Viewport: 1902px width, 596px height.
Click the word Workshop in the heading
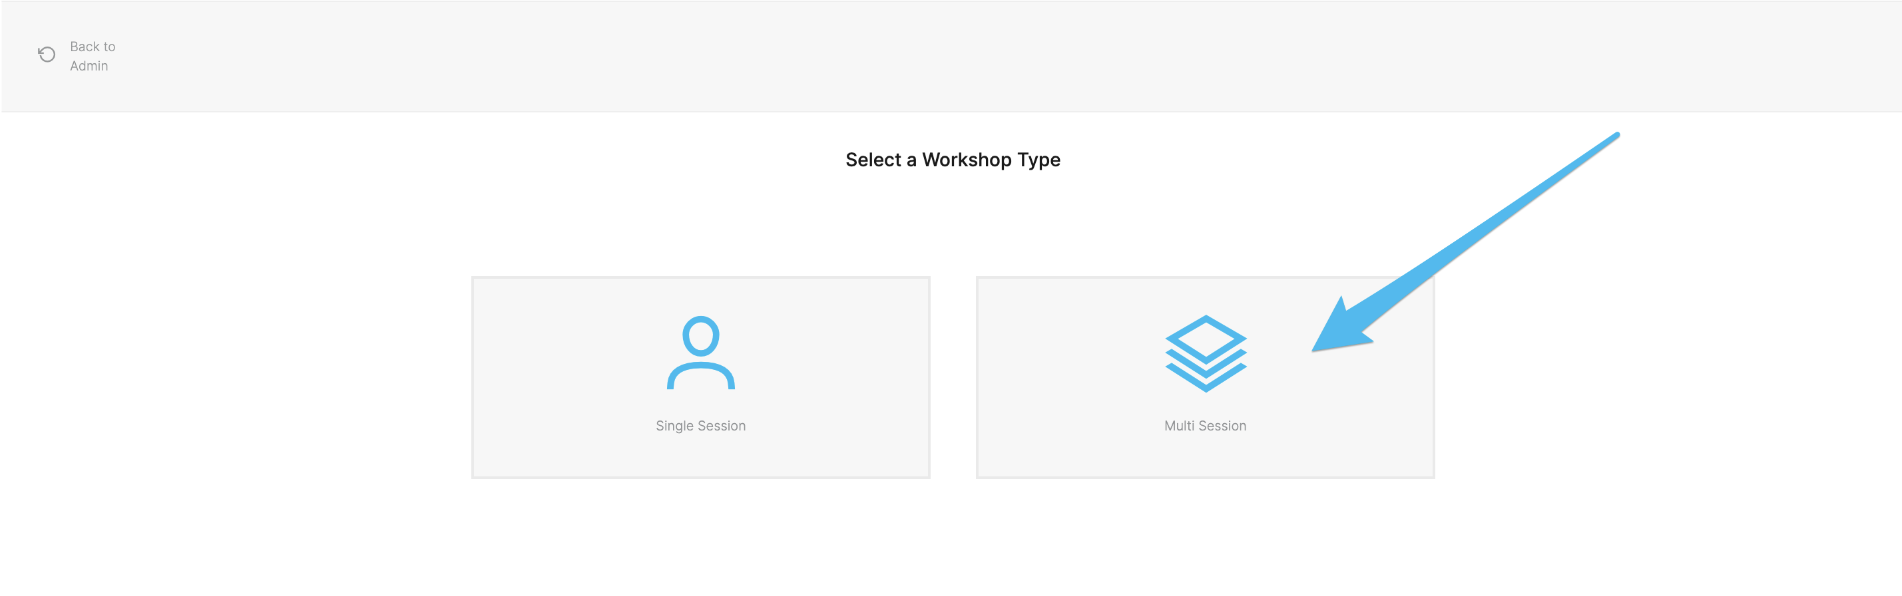pyautogui.click(x=967, y=160)
